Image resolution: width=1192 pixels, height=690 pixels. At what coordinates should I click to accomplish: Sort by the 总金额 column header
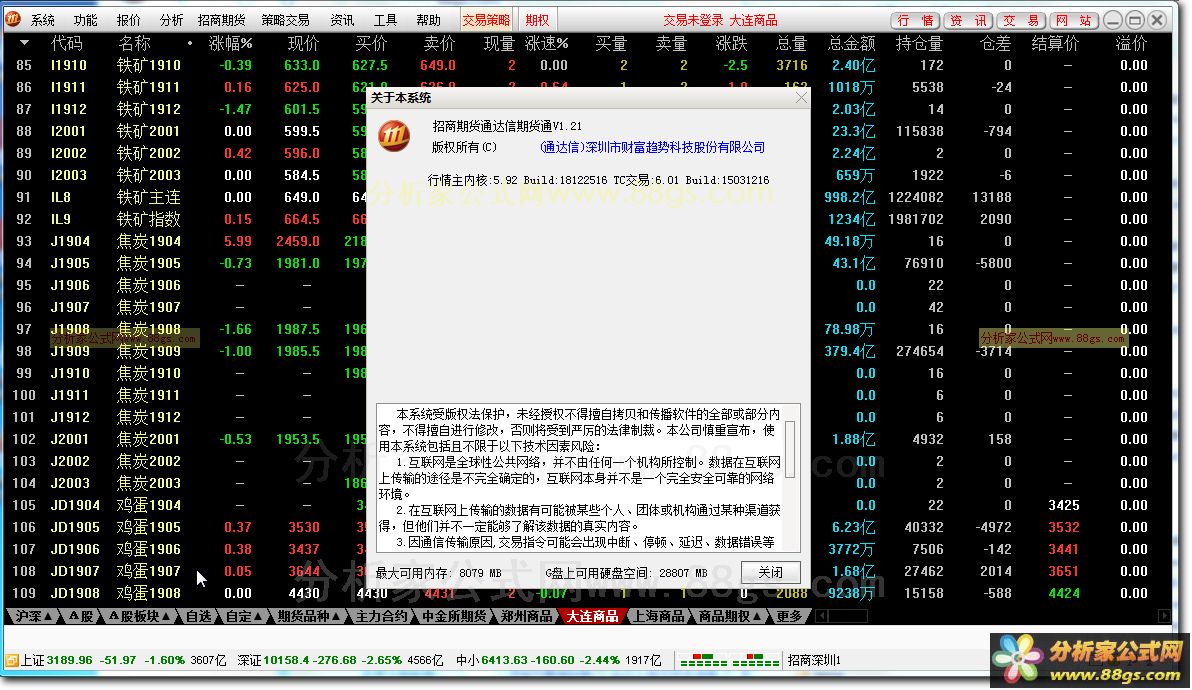[x=851, y=43]
